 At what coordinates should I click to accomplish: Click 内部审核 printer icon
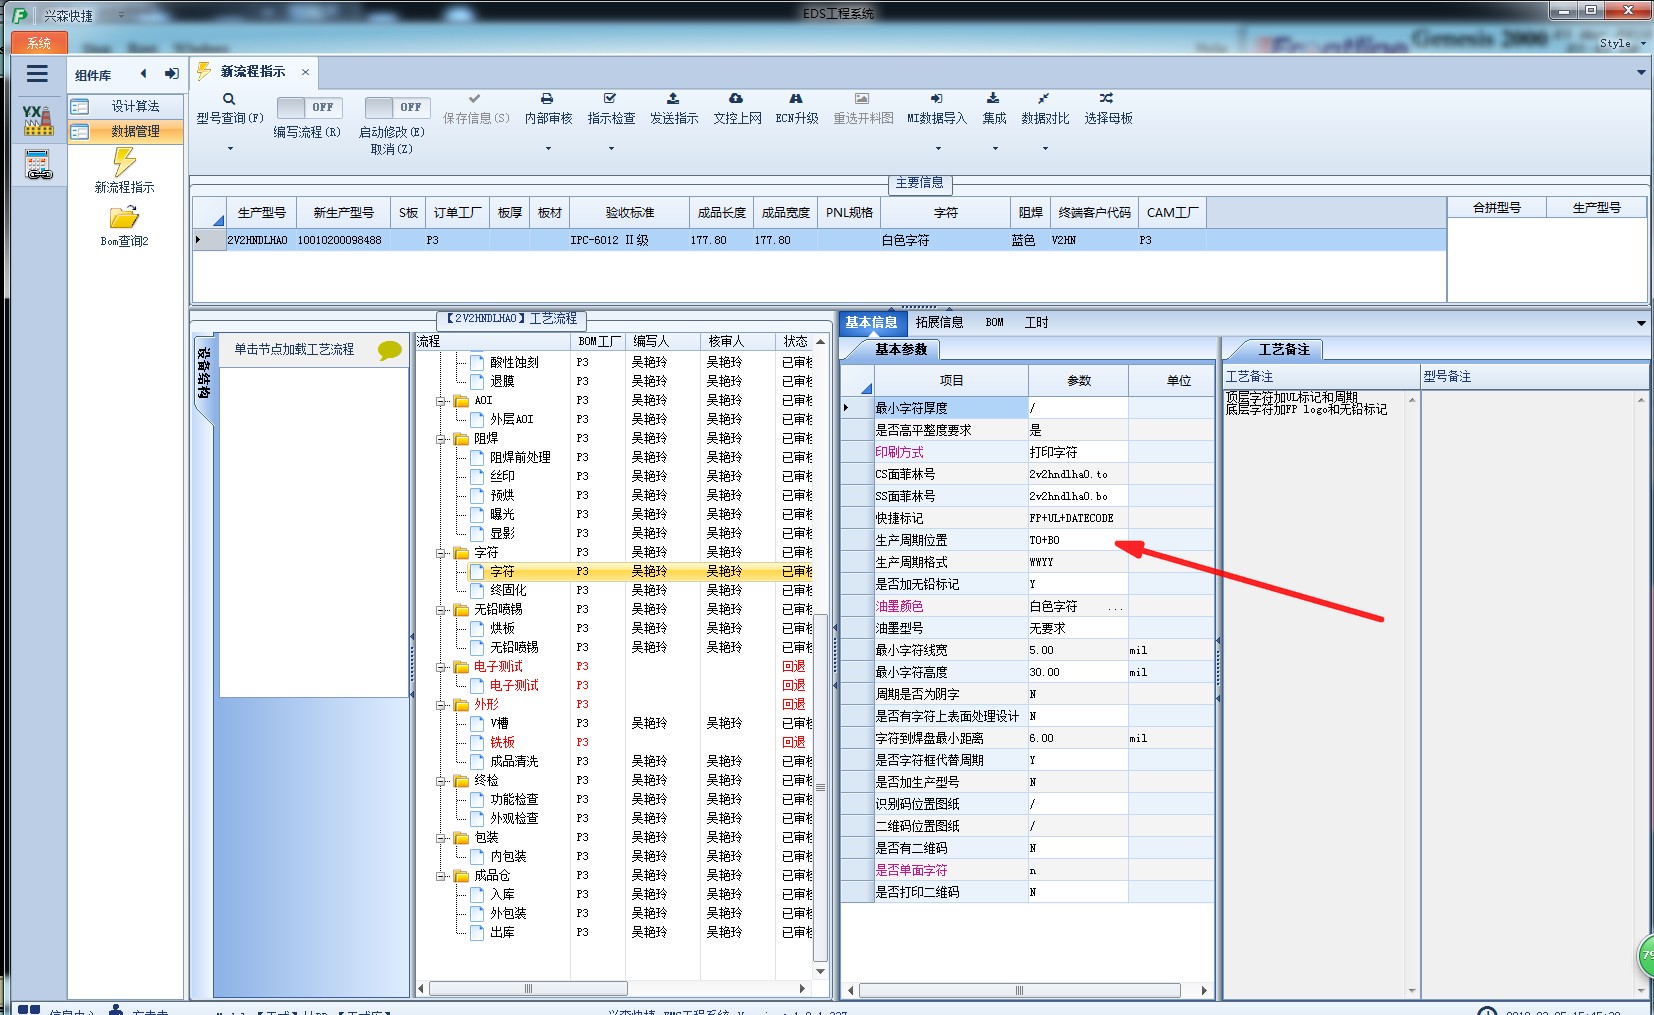point(547,99)
